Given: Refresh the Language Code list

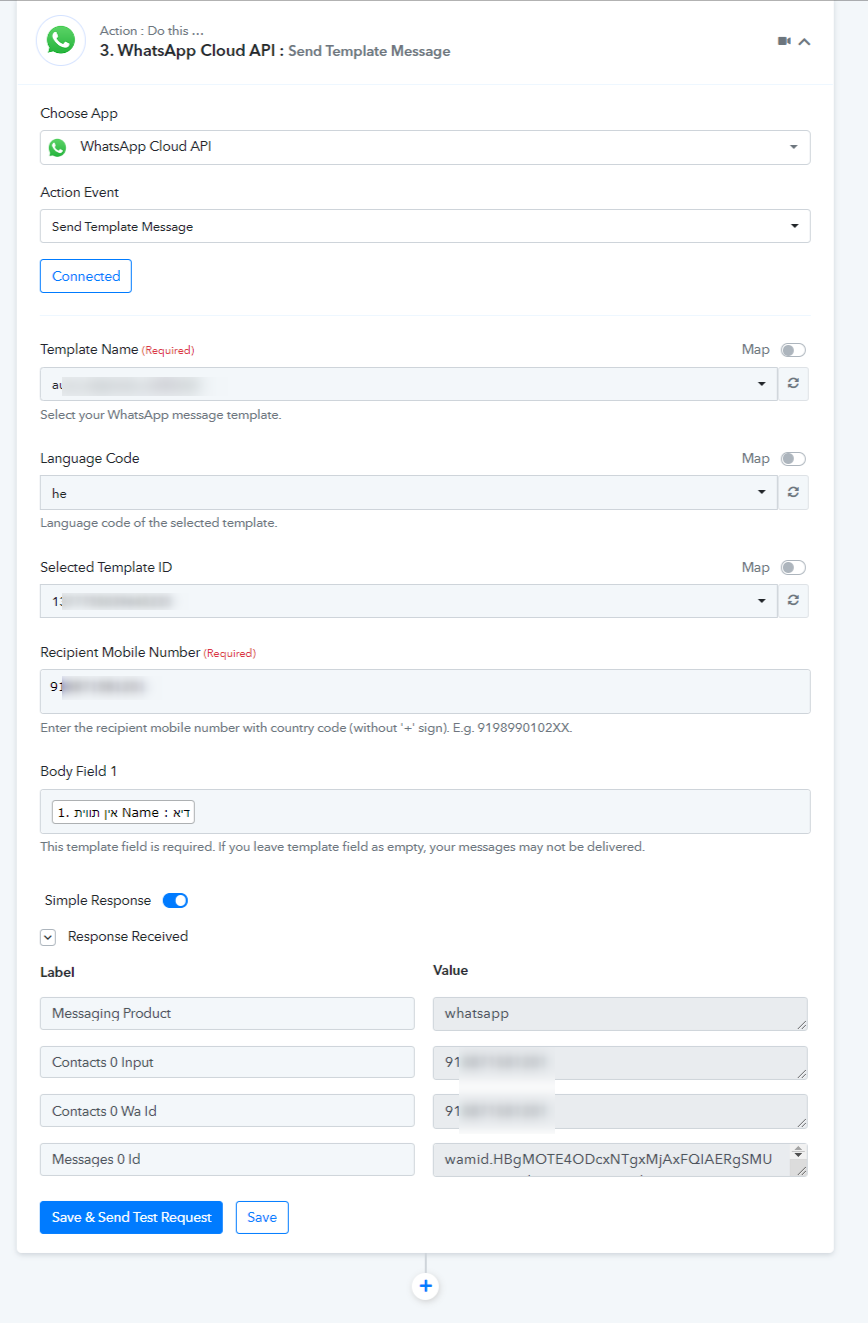Looking at the screenshot, I should tap(793, 493).
